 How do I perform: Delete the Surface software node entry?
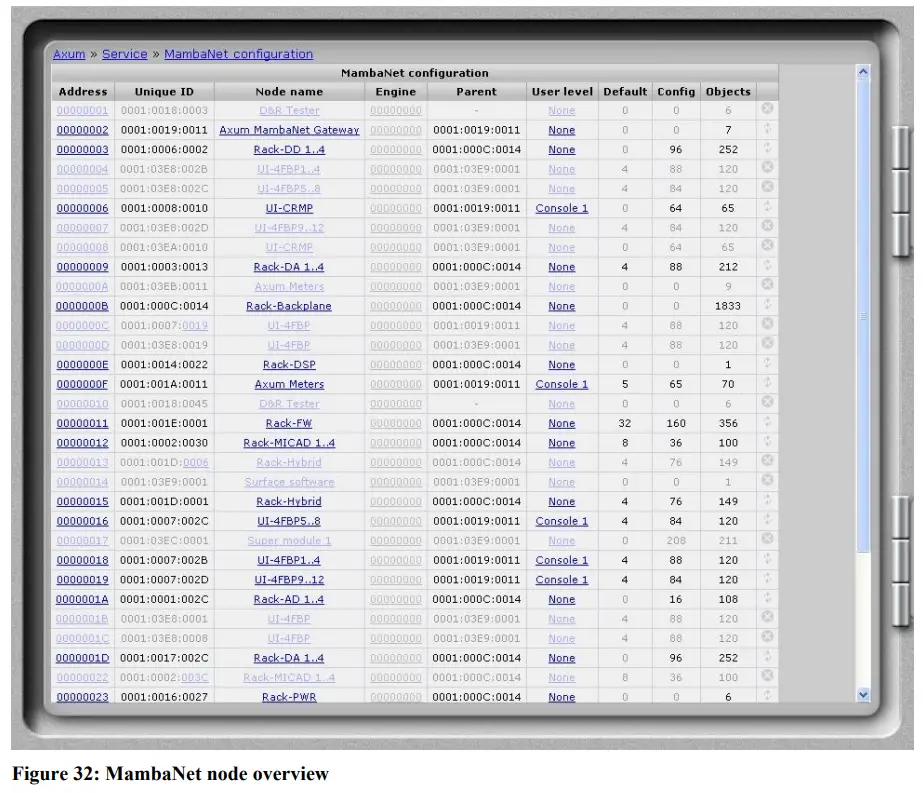click(767, 482)
